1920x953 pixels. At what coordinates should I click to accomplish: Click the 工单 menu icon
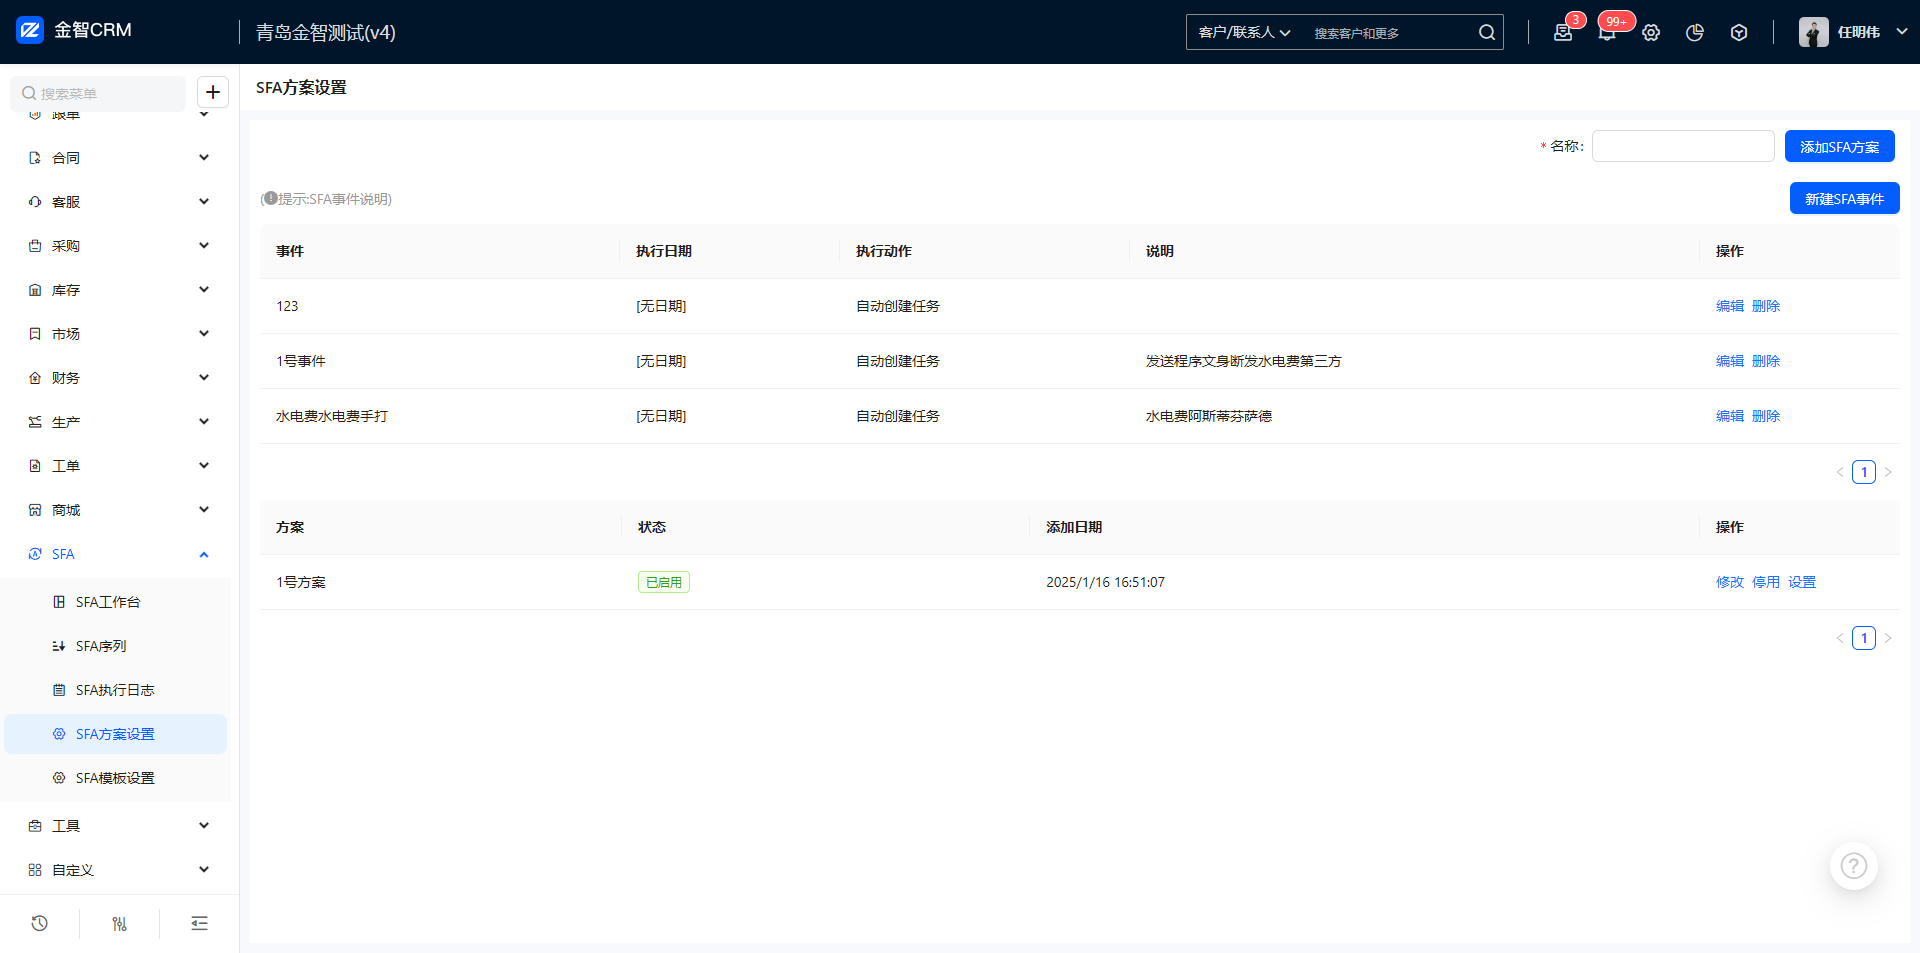[35, 466]
